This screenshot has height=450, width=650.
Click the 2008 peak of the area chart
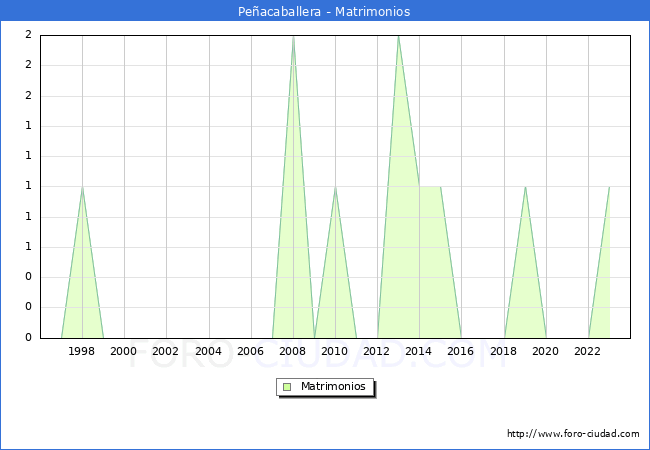[x=293, y=36]
